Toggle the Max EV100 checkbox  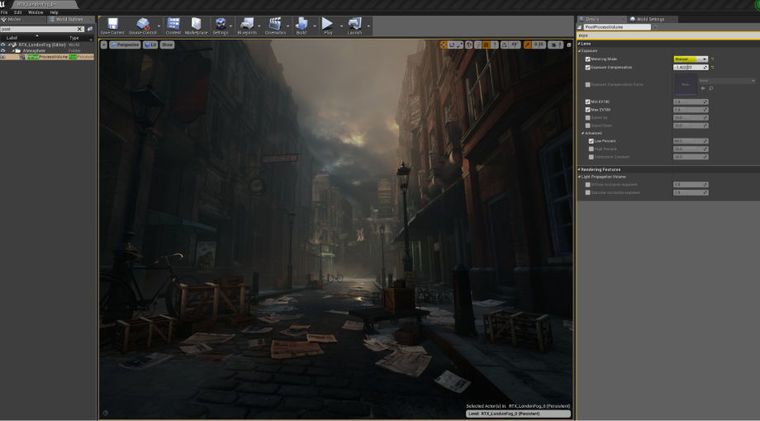pyautogui.click(x=588, y=109)
